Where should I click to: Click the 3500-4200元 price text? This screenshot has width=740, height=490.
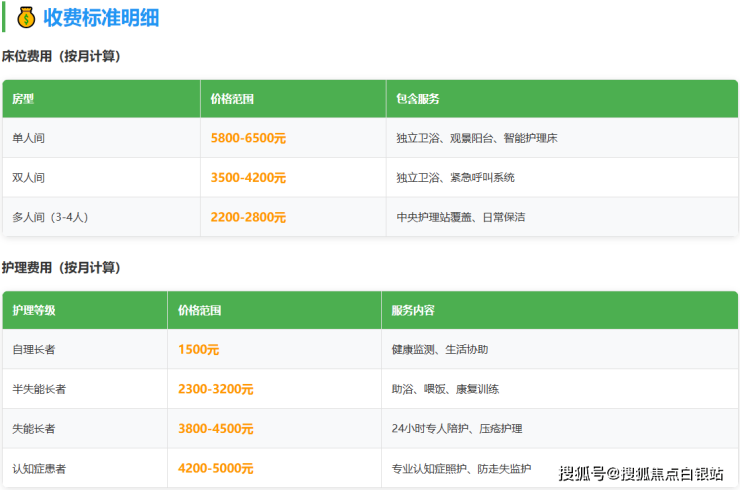(248, 177)
